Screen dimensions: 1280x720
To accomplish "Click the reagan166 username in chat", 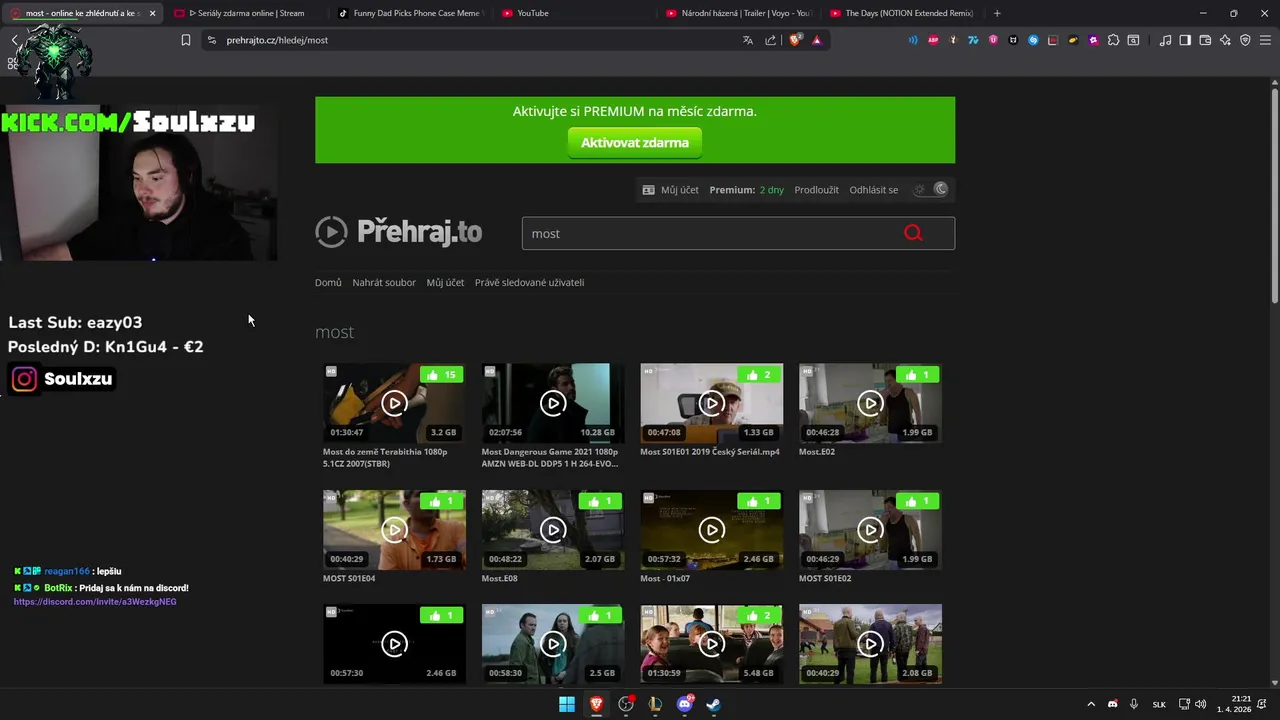I will (x=67, y=571).
